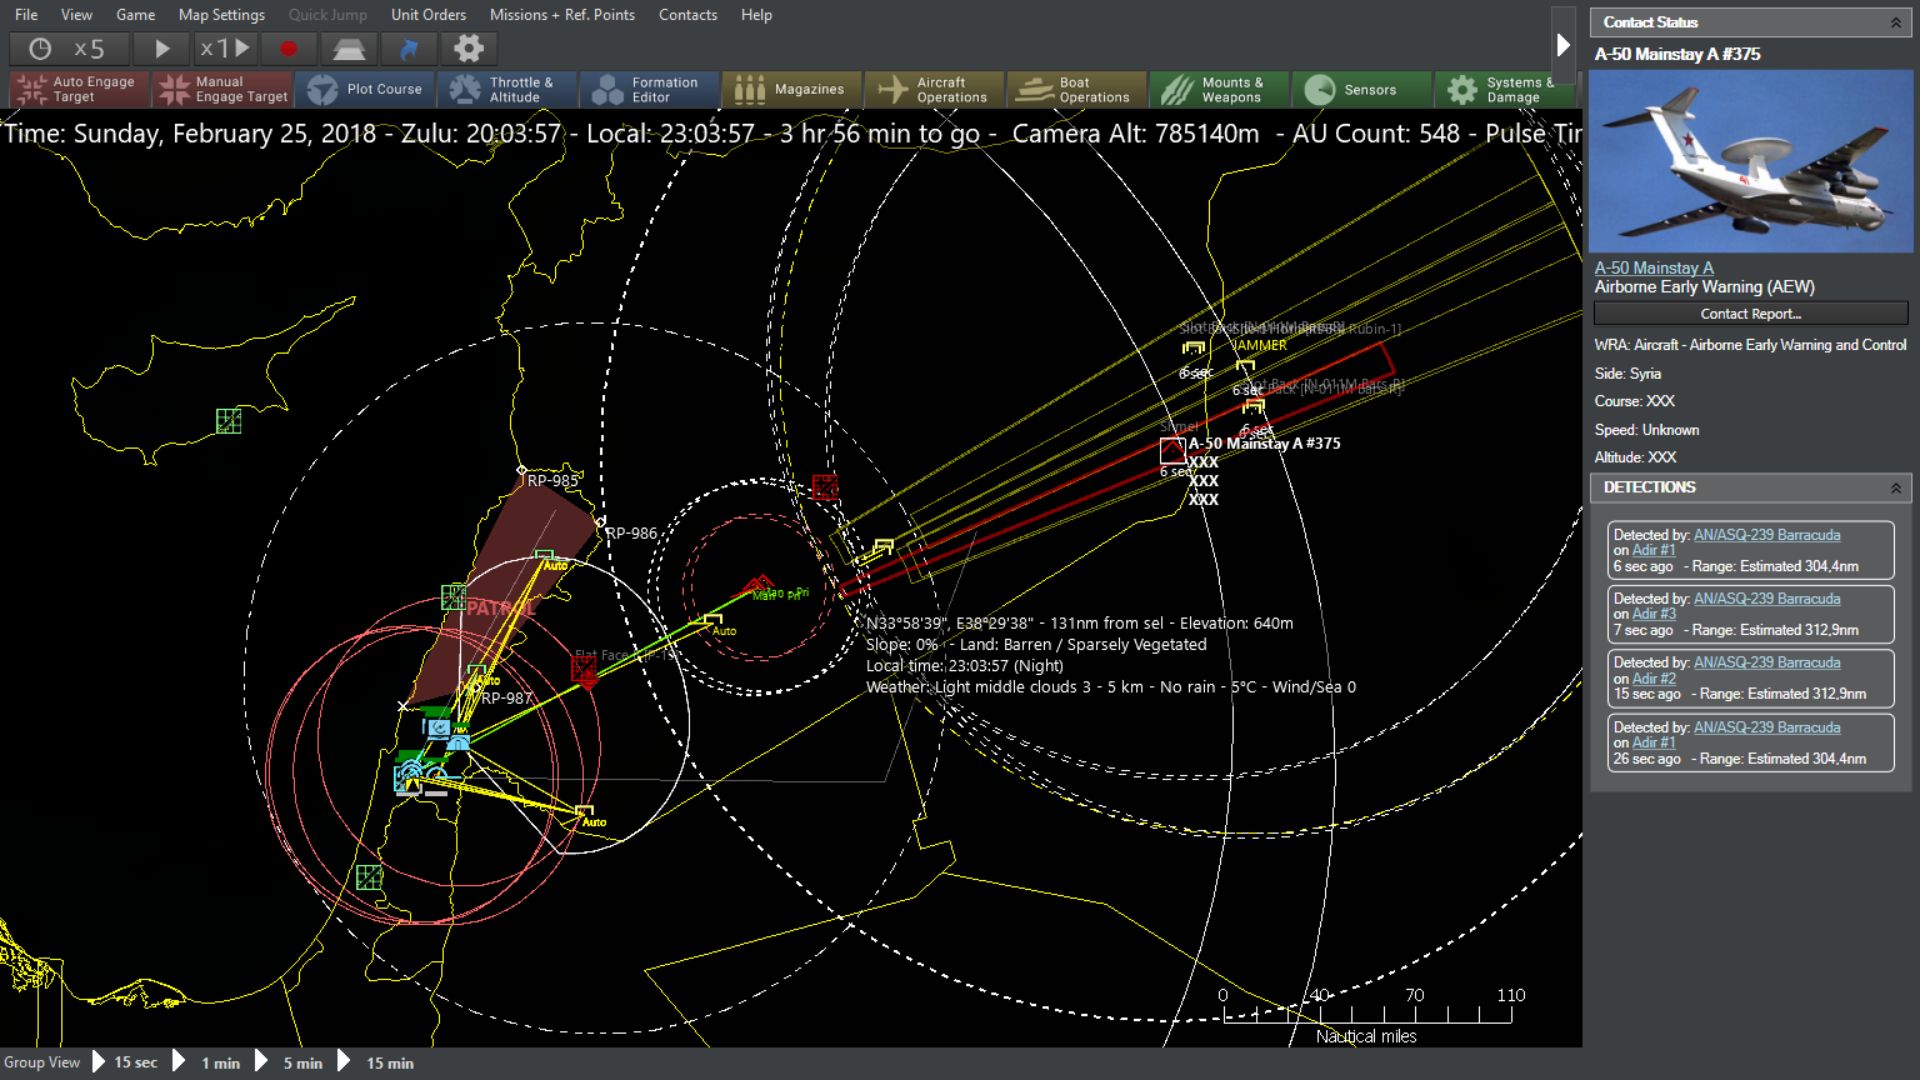
Task: Click the A-50 Mainstay A link
Action: (x=1653, y=268)
